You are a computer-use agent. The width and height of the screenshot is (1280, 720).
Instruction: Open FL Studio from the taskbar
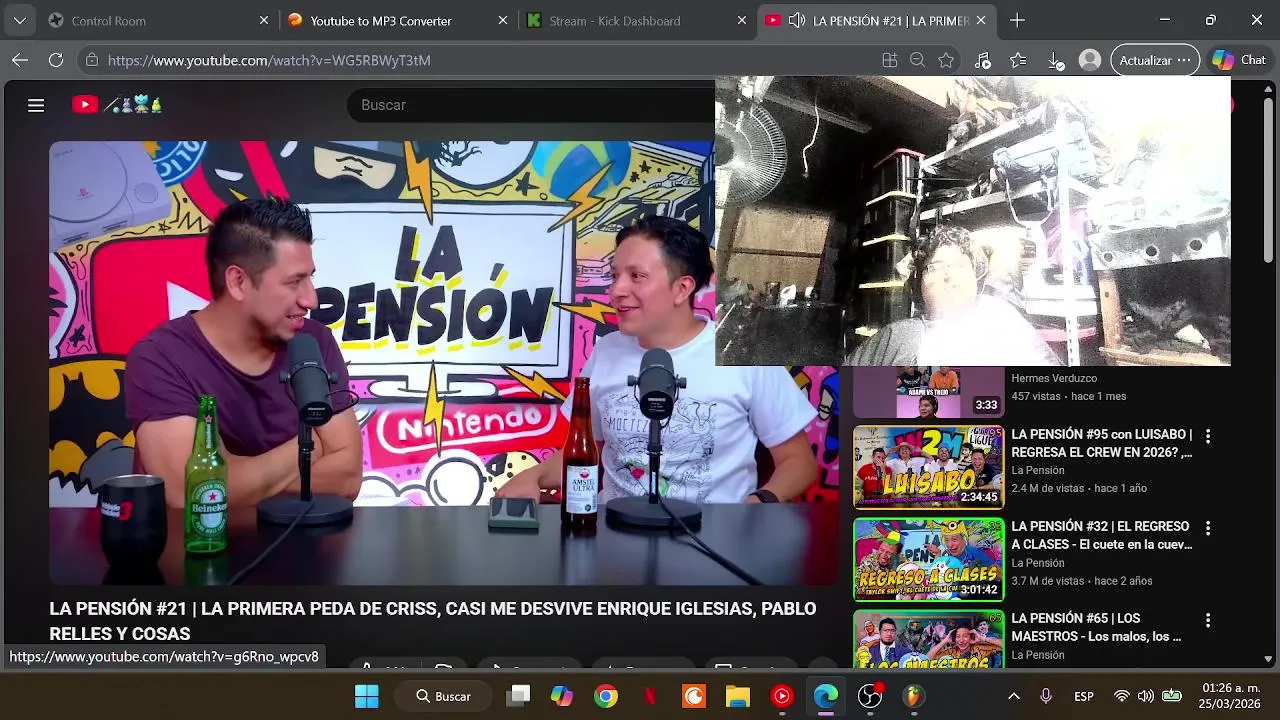pos(914,696)
